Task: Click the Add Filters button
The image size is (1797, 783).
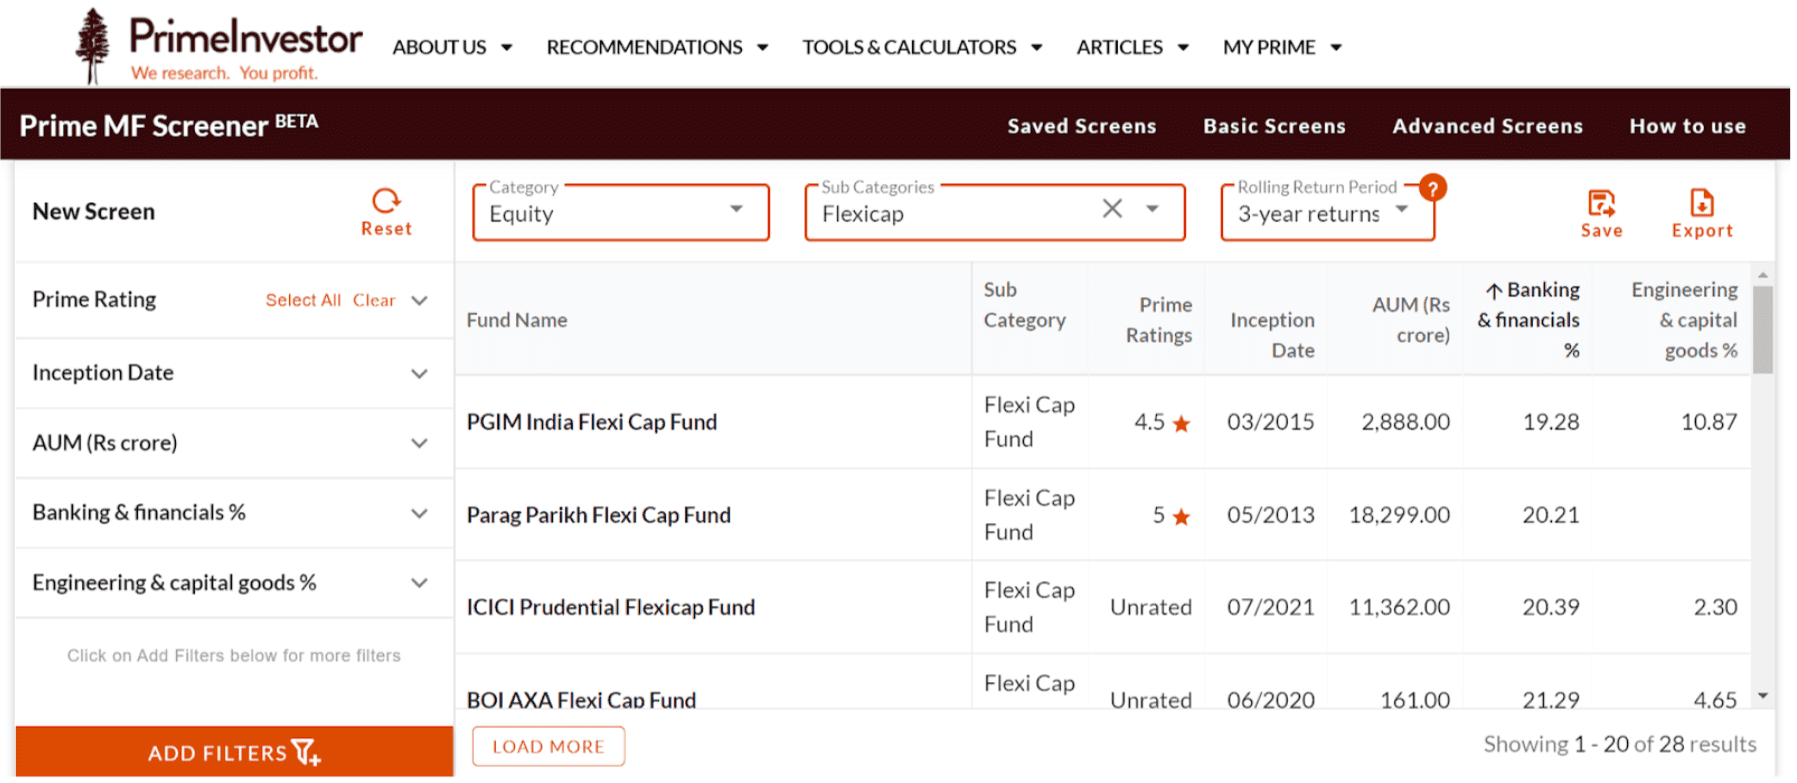Action: [x=234, y=752]
